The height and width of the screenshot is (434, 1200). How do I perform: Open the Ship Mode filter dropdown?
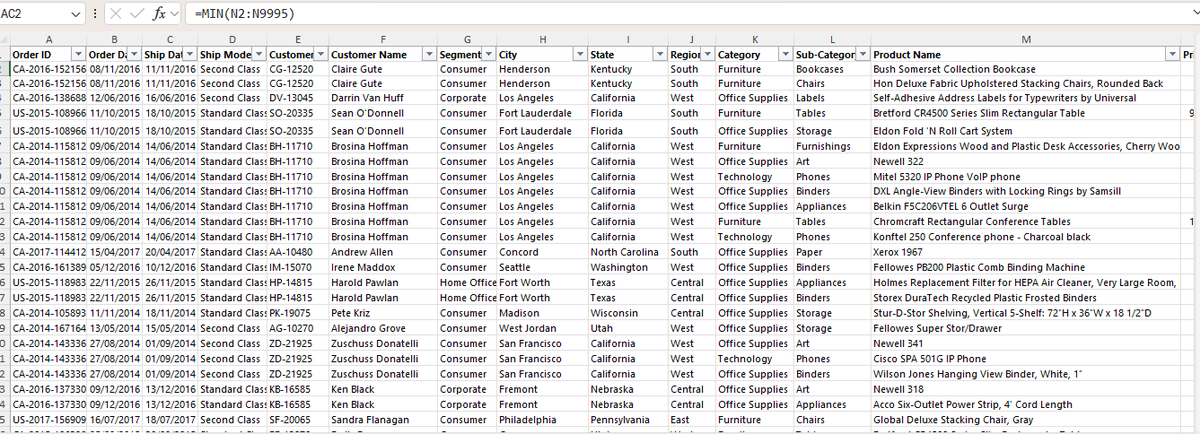[x=260, y=54]
